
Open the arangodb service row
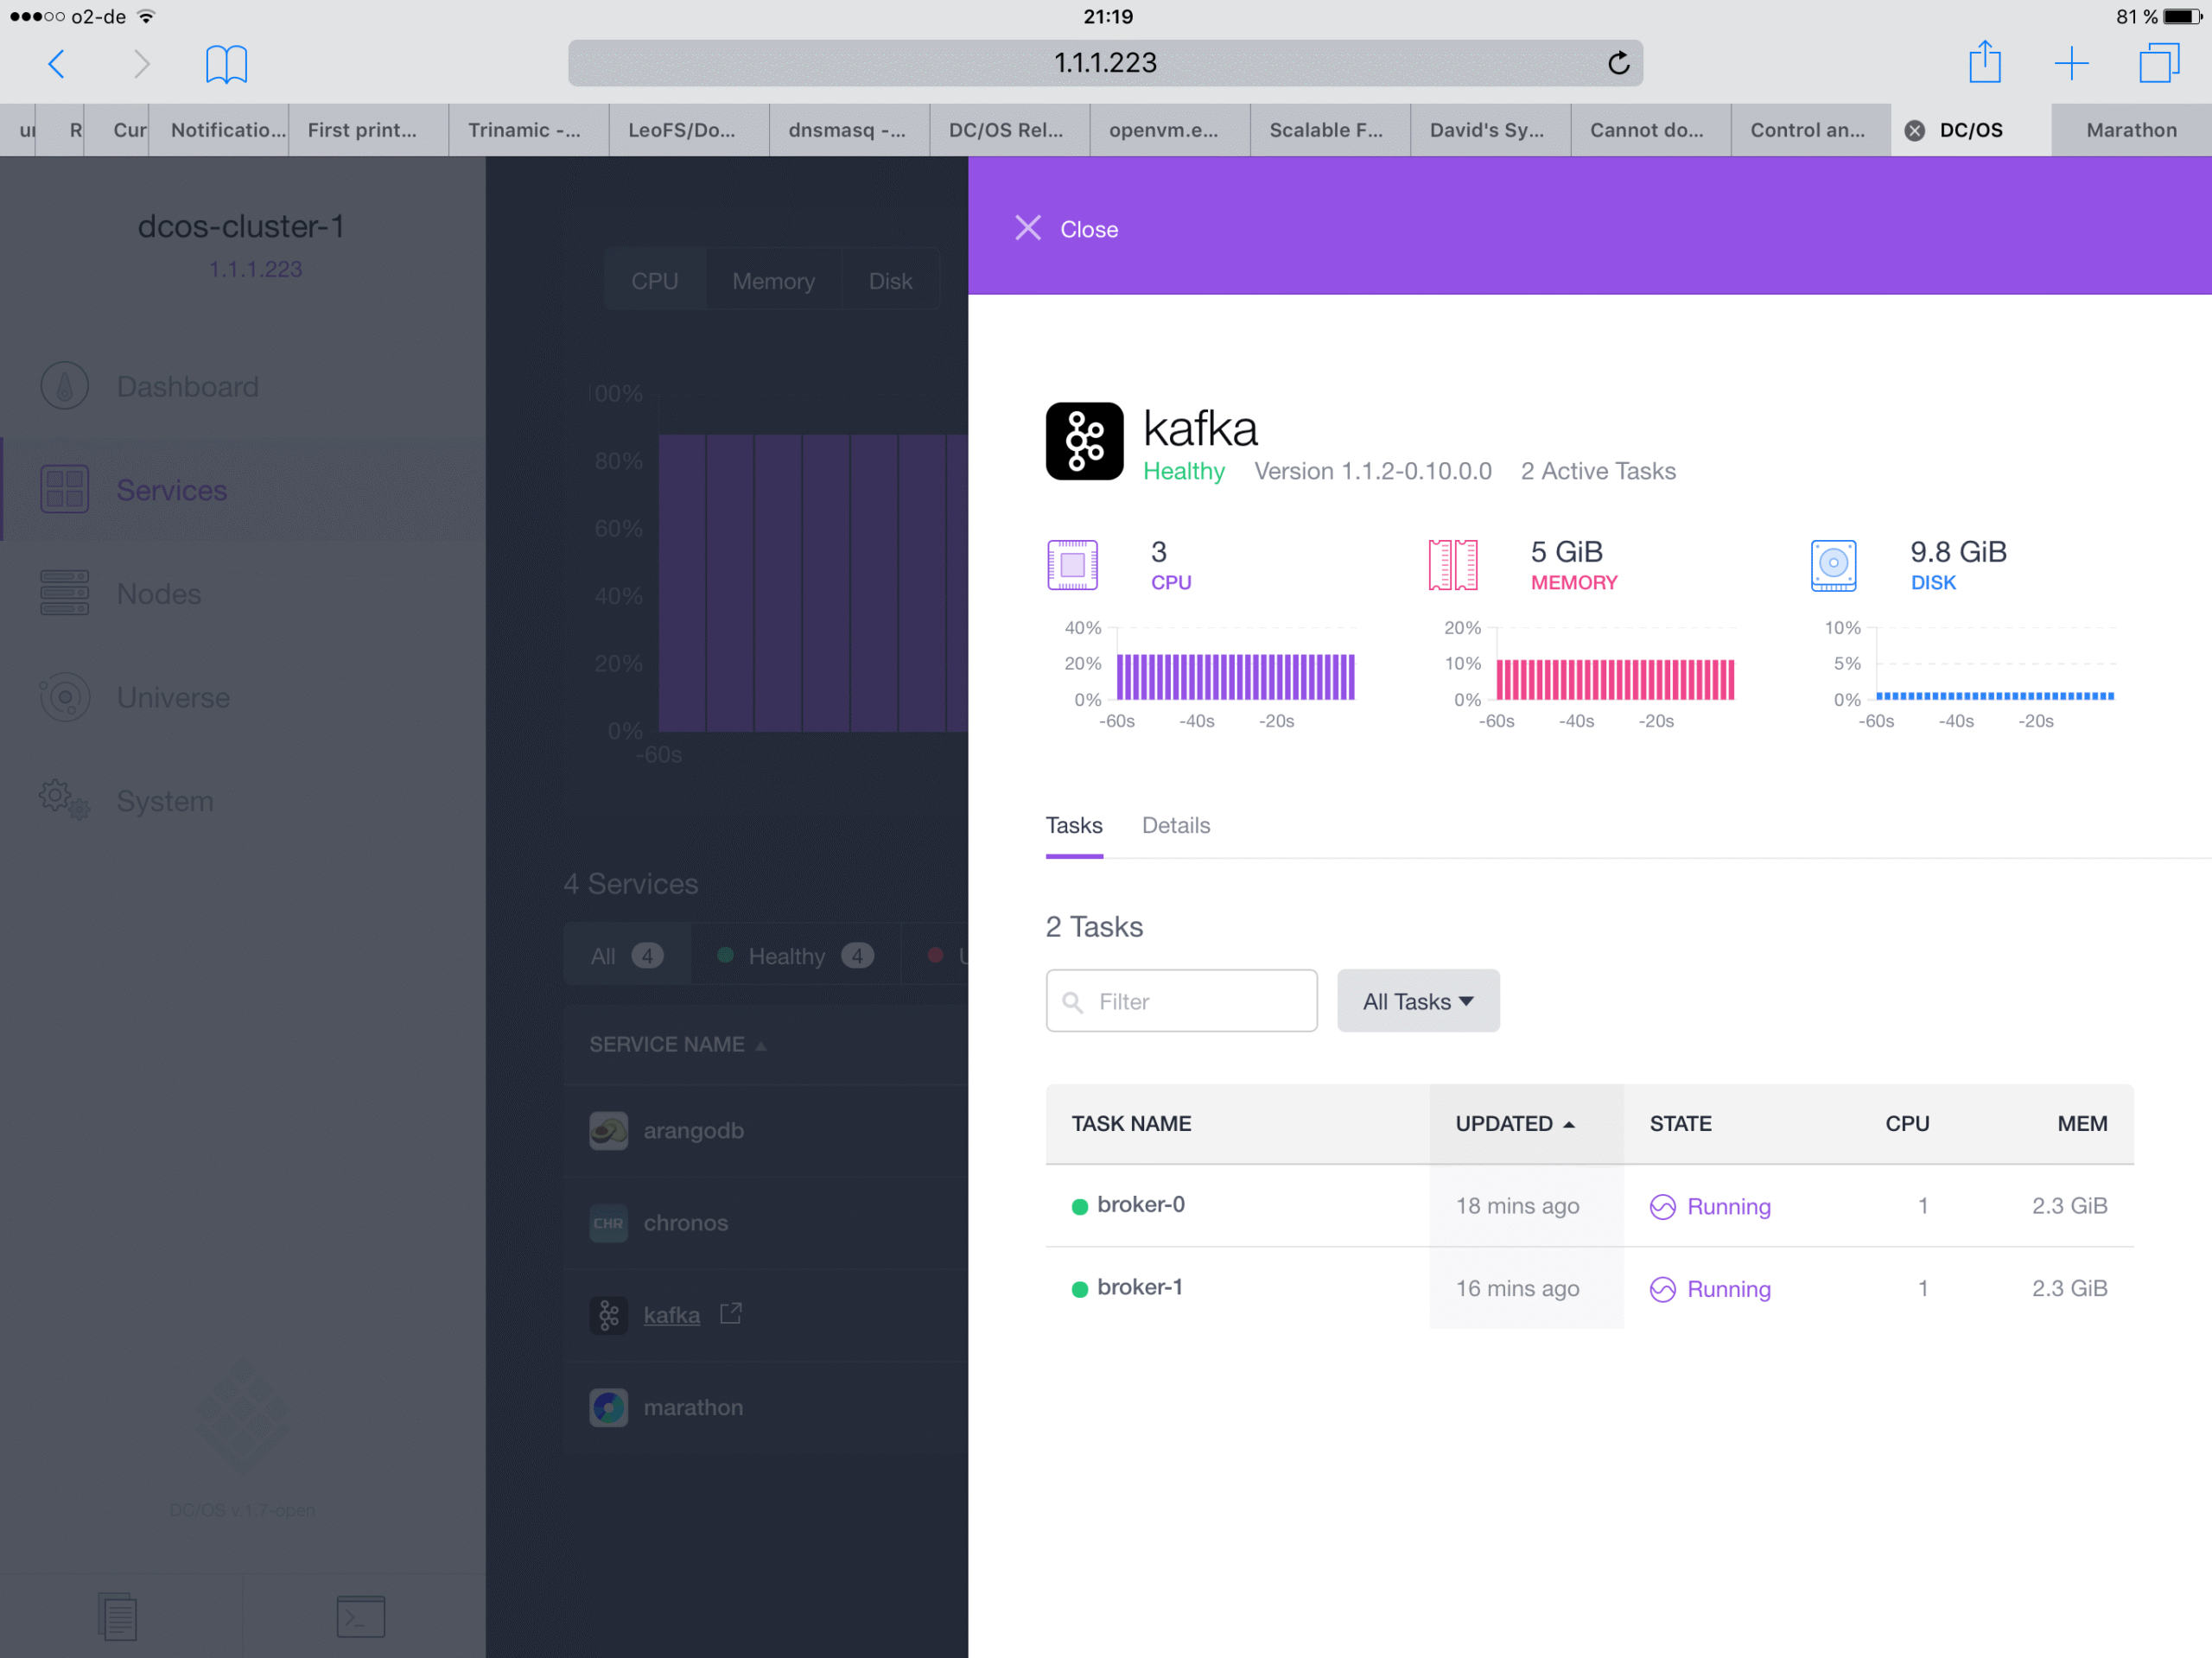click(766, 1130)
